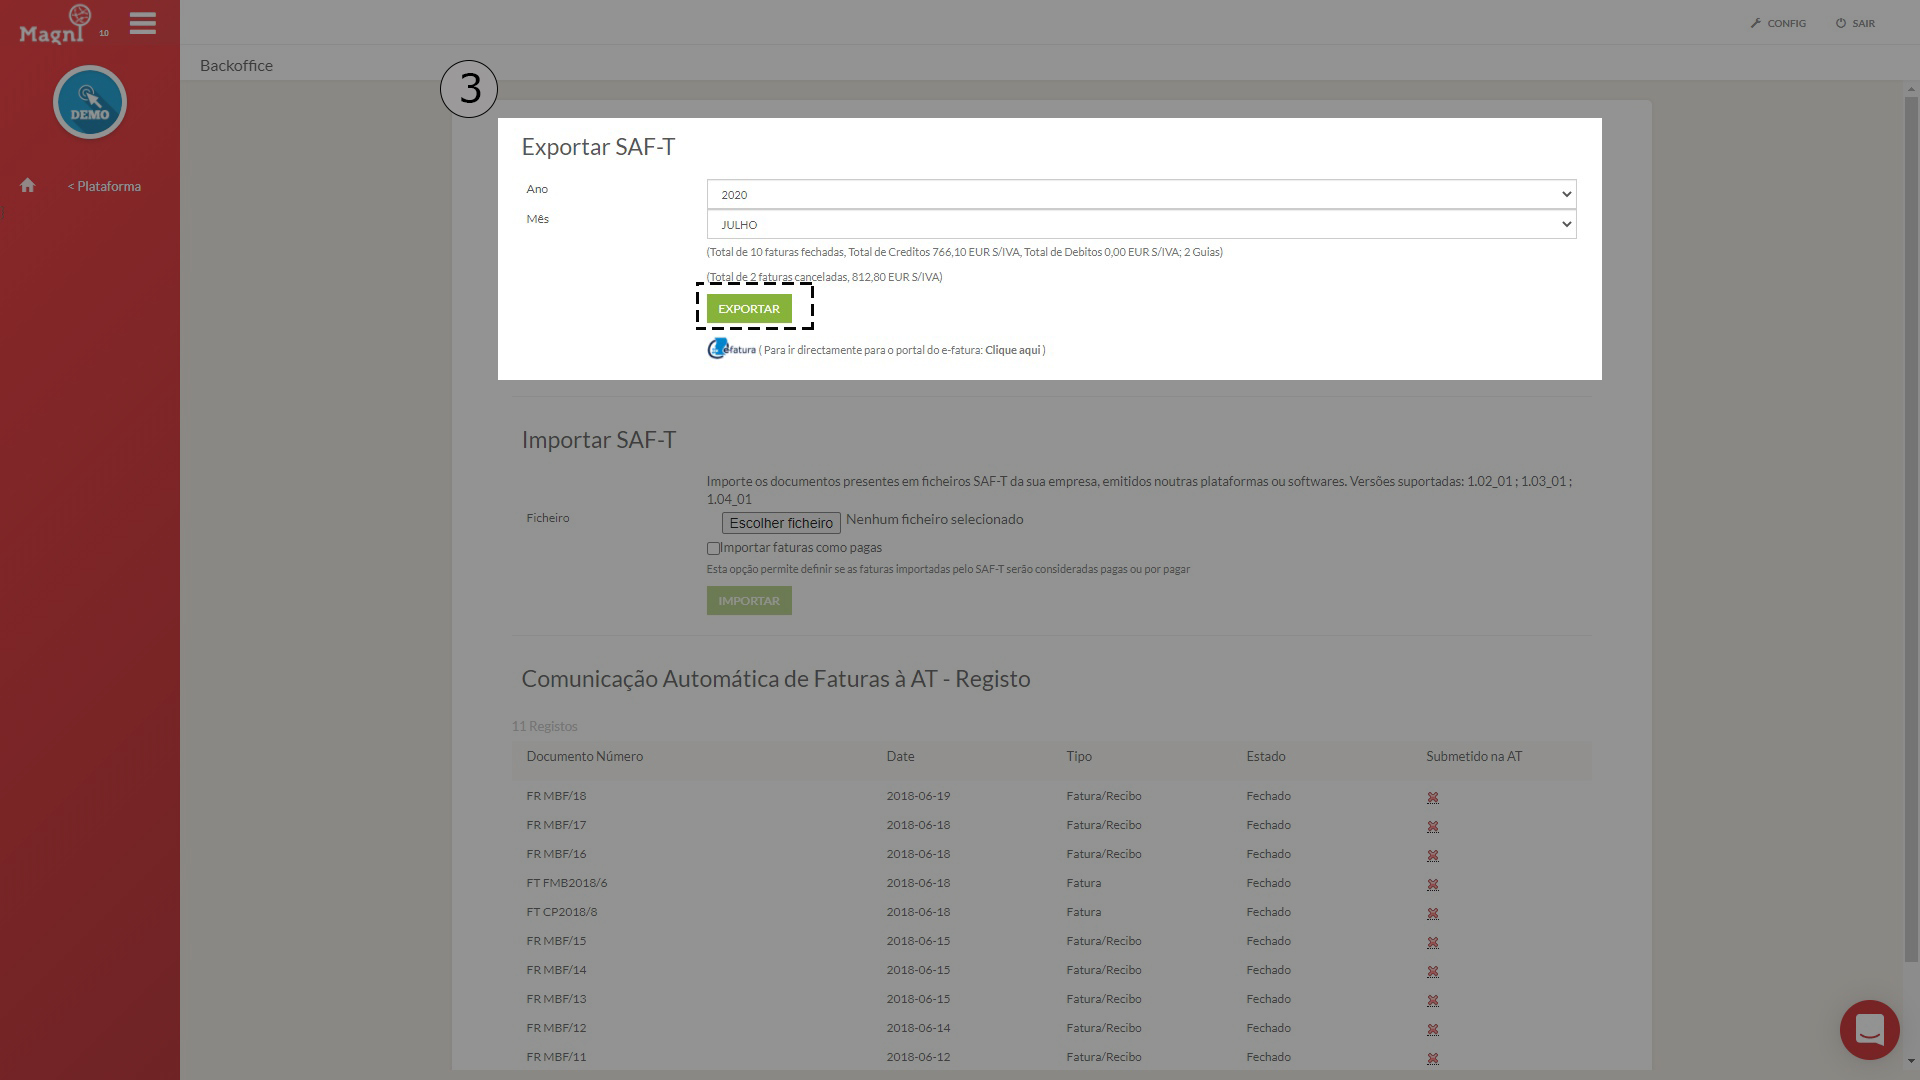
Task: Open the Mês month dropdown
Action: [1141, 224]
